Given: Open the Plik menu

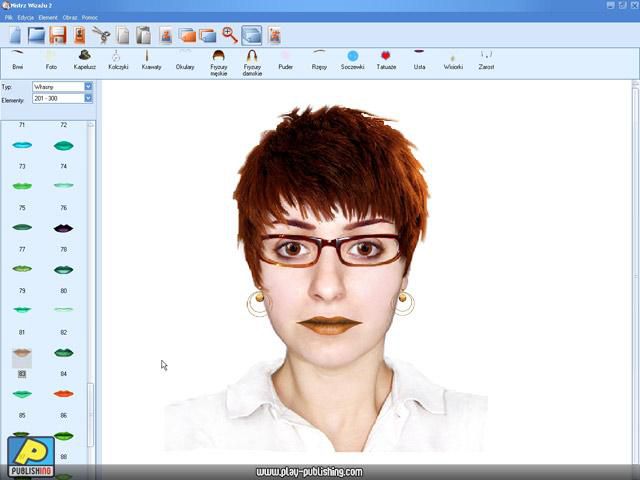Looking at the screenshot, I should tap(9, 17).
